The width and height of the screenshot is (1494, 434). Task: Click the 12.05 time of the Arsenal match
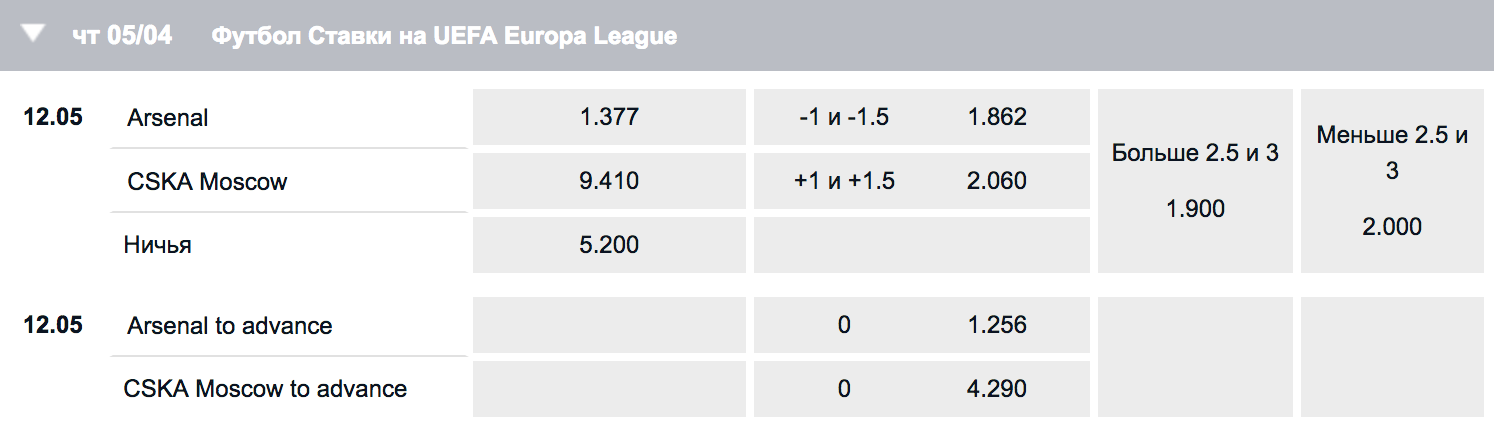pyautogui.click(x=53, y=117)
